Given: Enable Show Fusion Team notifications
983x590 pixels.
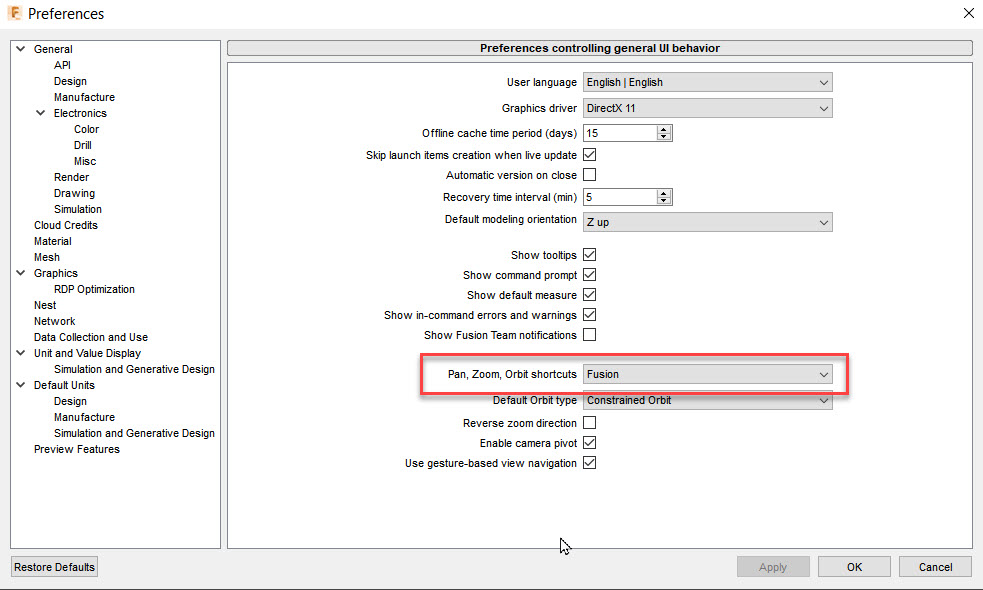Looking at the screenshot, I should point(589,334).
